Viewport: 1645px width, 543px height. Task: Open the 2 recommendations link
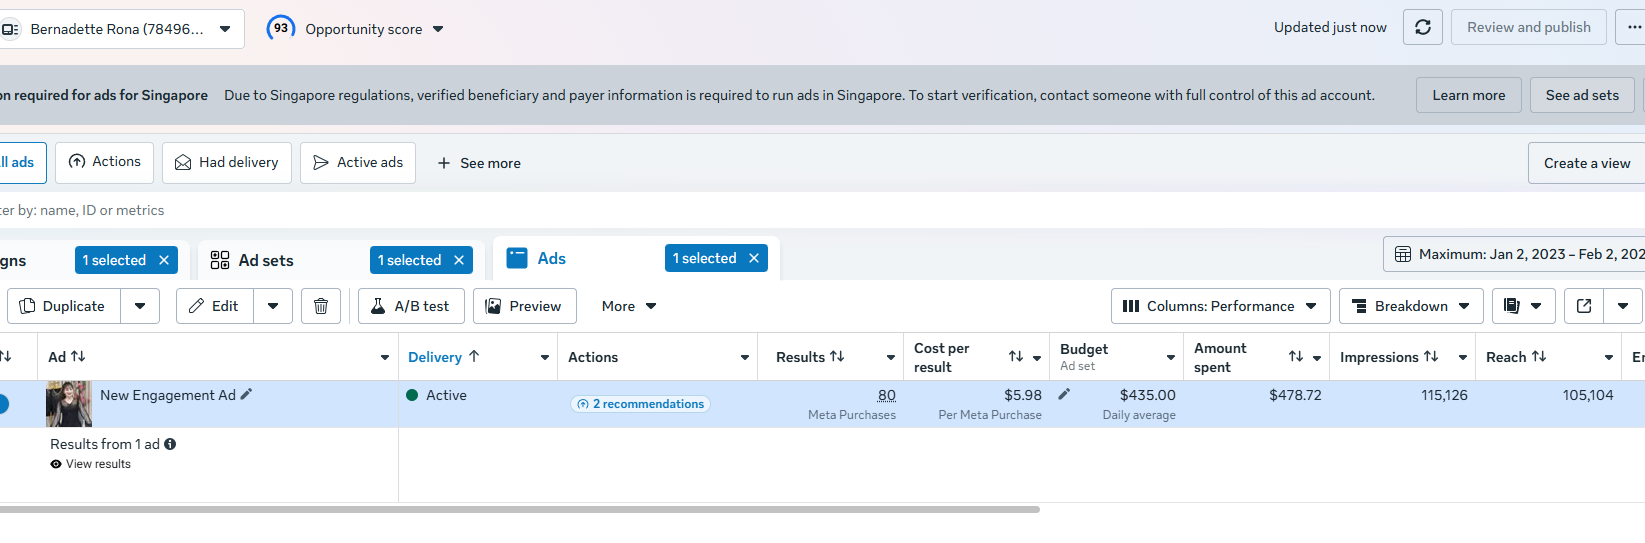[641, 404]
